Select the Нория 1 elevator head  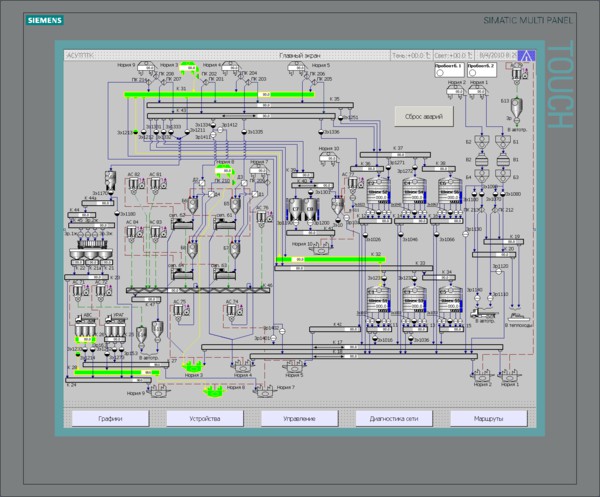478,91
